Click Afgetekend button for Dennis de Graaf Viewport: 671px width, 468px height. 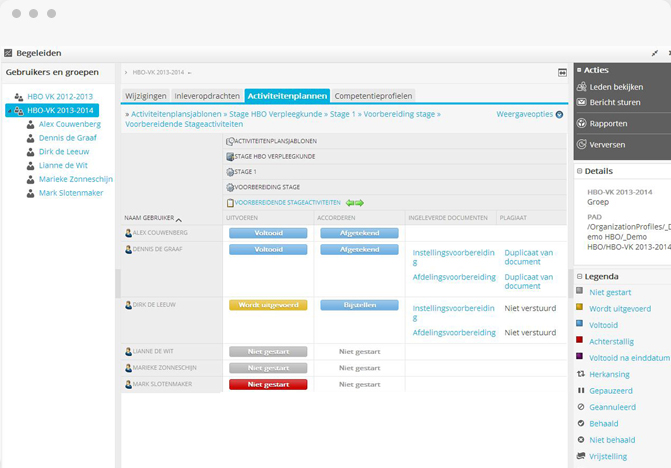click(x=359, y=249)
